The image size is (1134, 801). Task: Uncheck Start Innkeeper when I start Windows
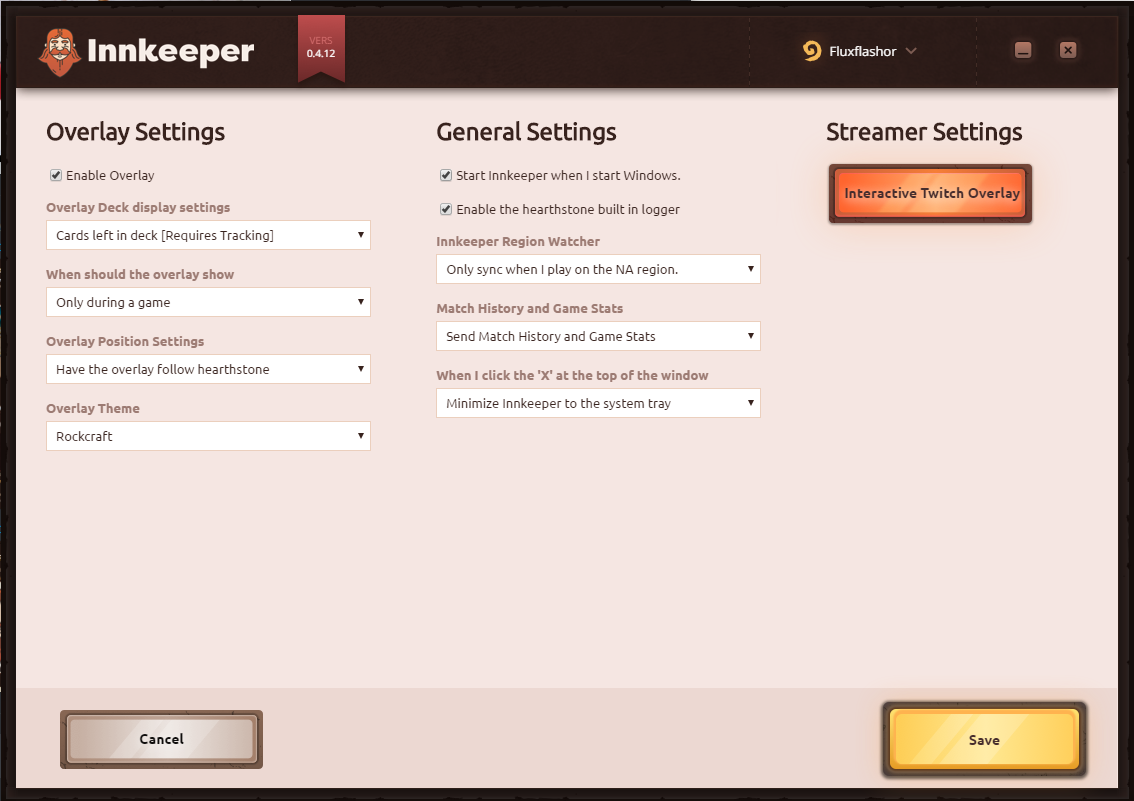point(445,174)
